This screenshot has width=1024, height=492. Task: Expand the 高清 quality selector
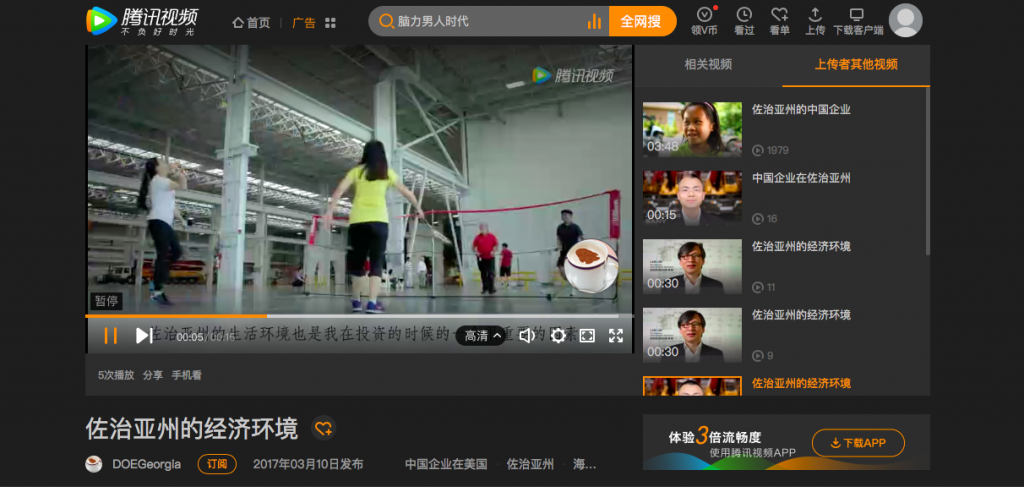(x=482, y=336)
